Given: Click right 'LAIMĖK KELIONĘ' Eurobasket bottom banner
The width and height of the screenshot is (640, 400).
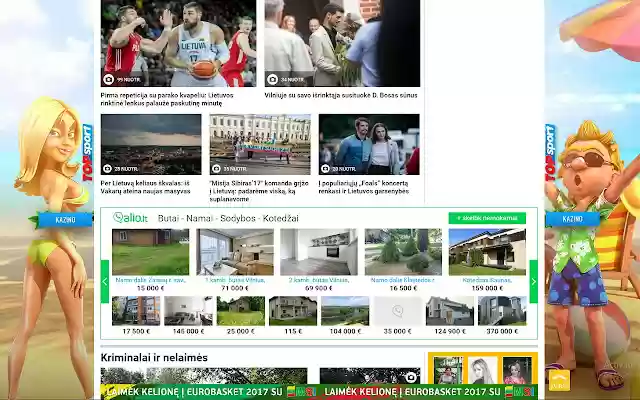Looking at the screenshot, I should [x=429, y=392].
